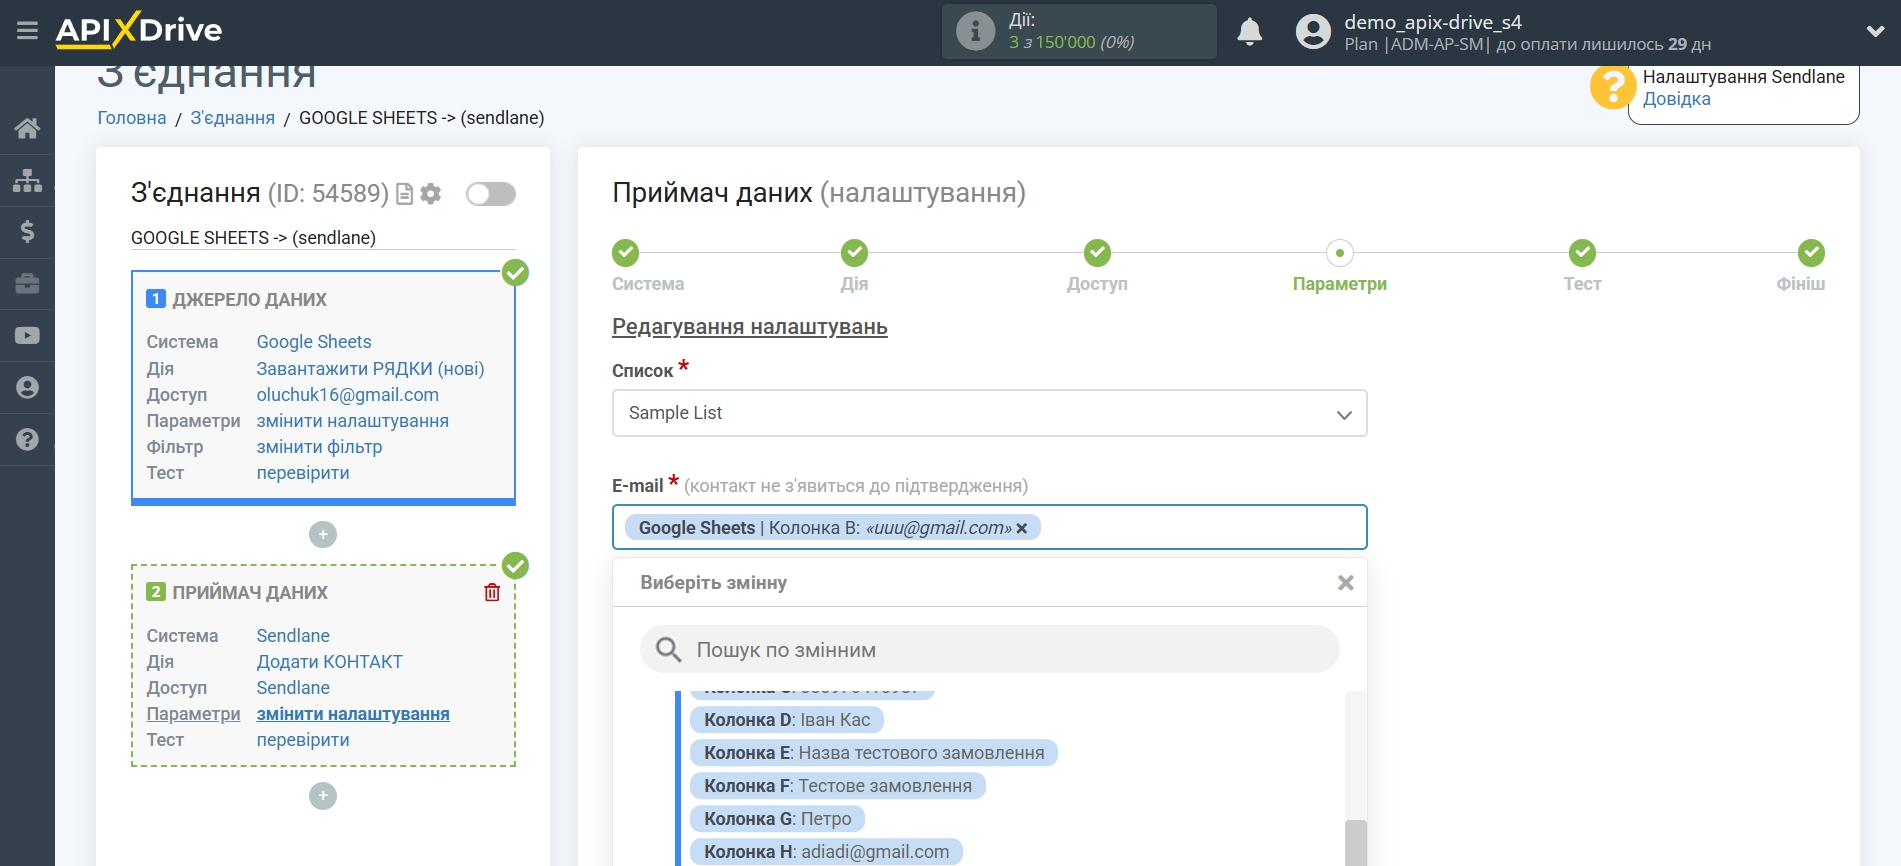This screenshot has height=866, width=1901.
Task: Click source змінити налаштування link
Action: [353, 421]
